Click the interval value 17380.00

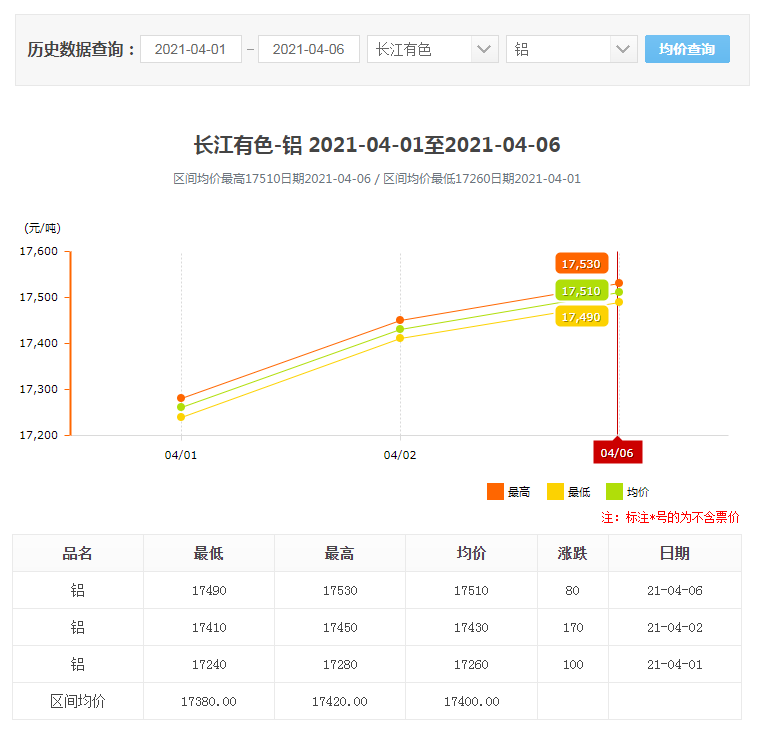pos(209,702)
